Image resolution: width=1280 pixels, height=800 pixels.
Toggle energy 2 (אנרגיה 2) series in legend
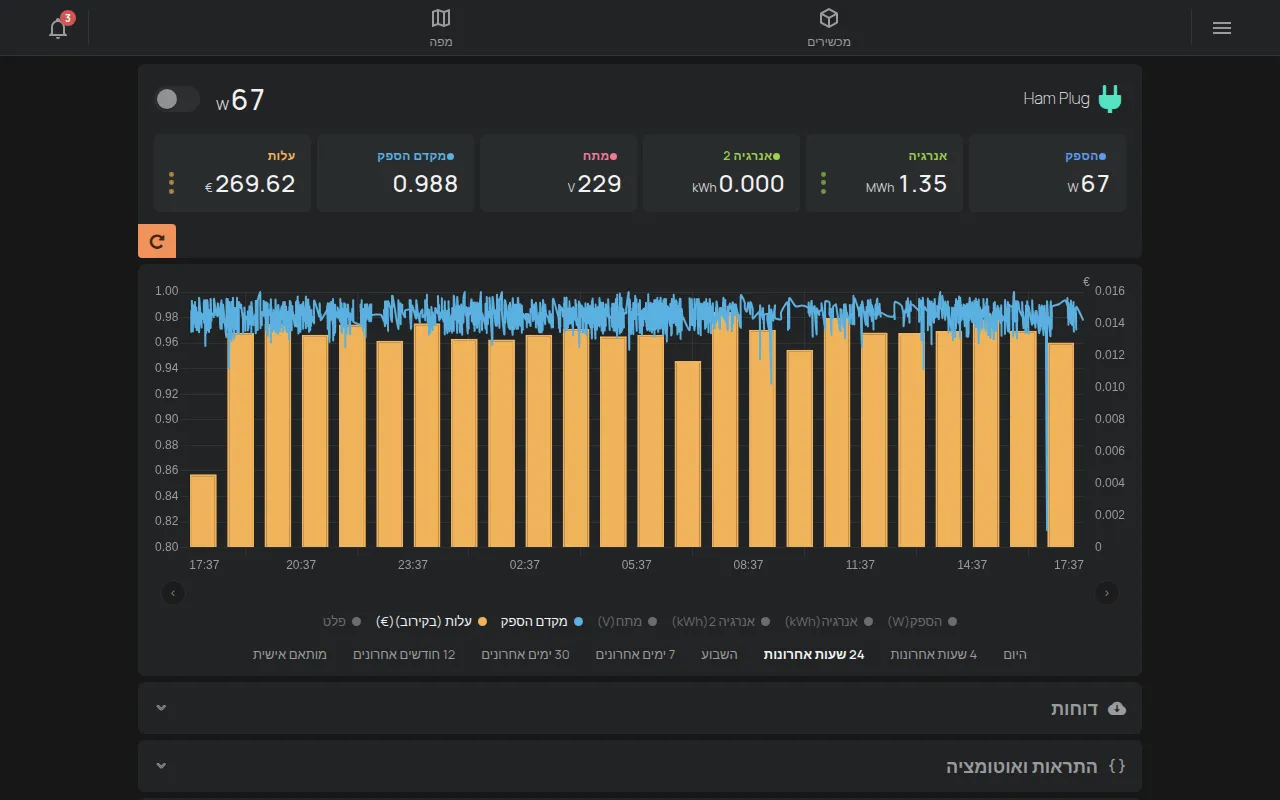click(x=721, y=622)
